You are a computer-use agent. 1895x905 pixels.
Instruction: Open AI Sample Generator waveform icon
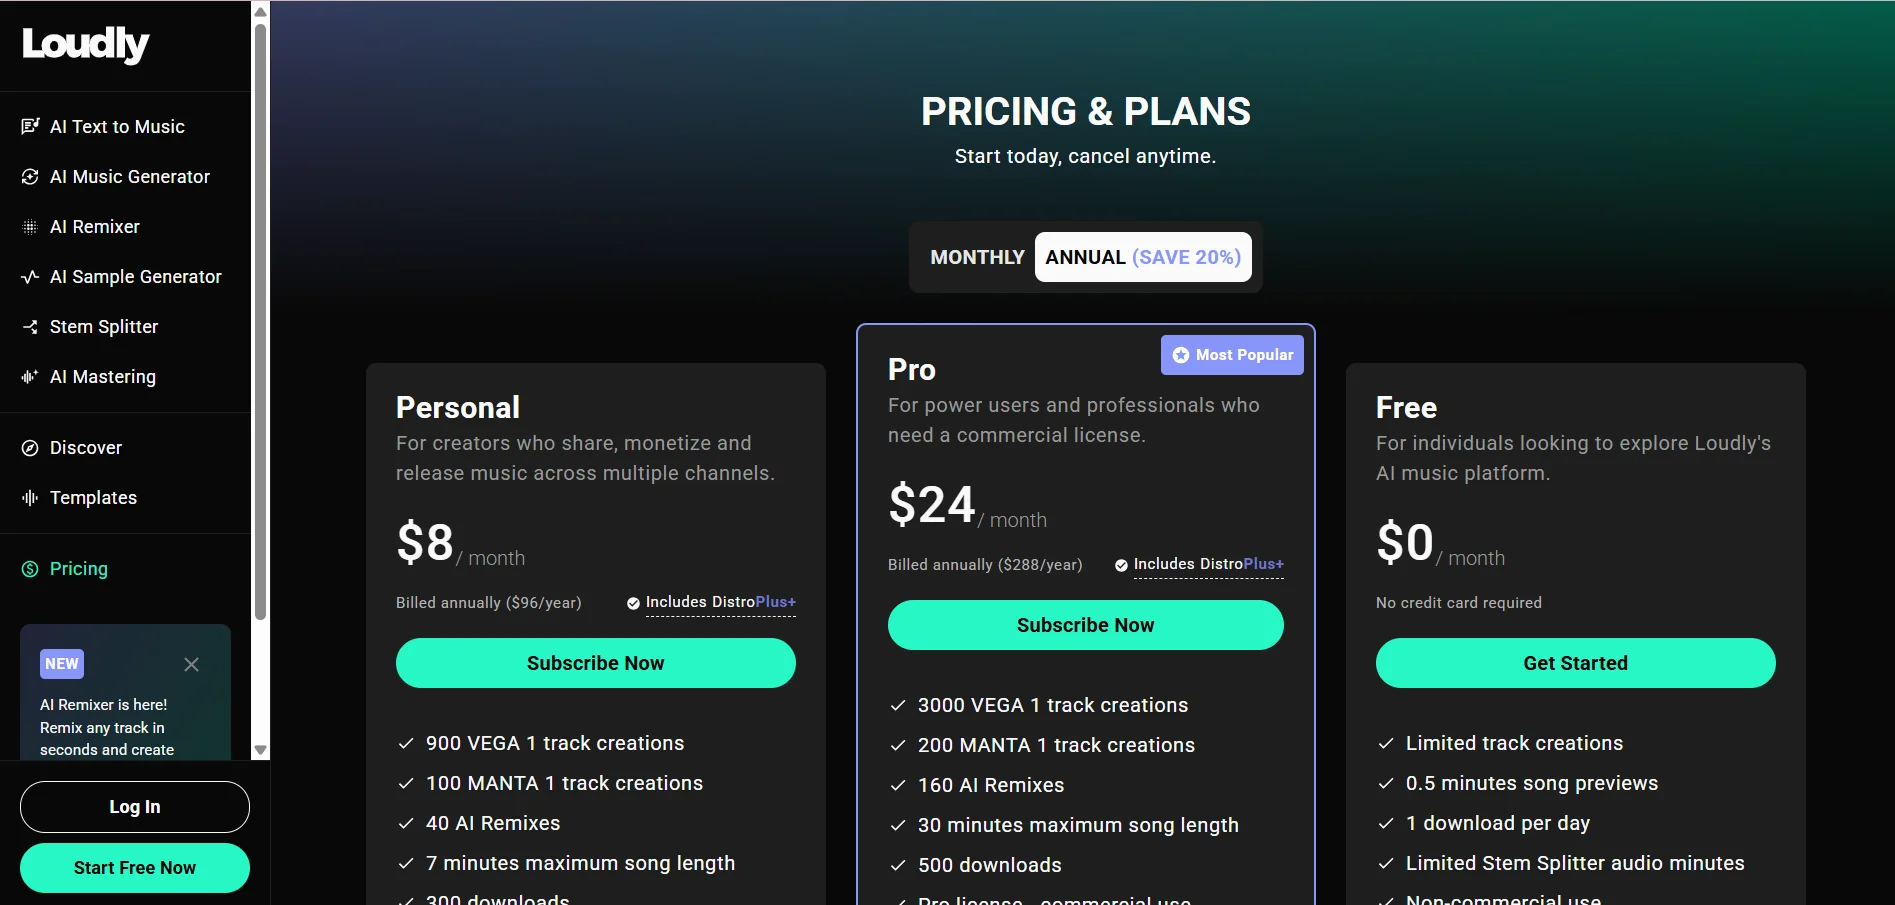pos(30,276)
